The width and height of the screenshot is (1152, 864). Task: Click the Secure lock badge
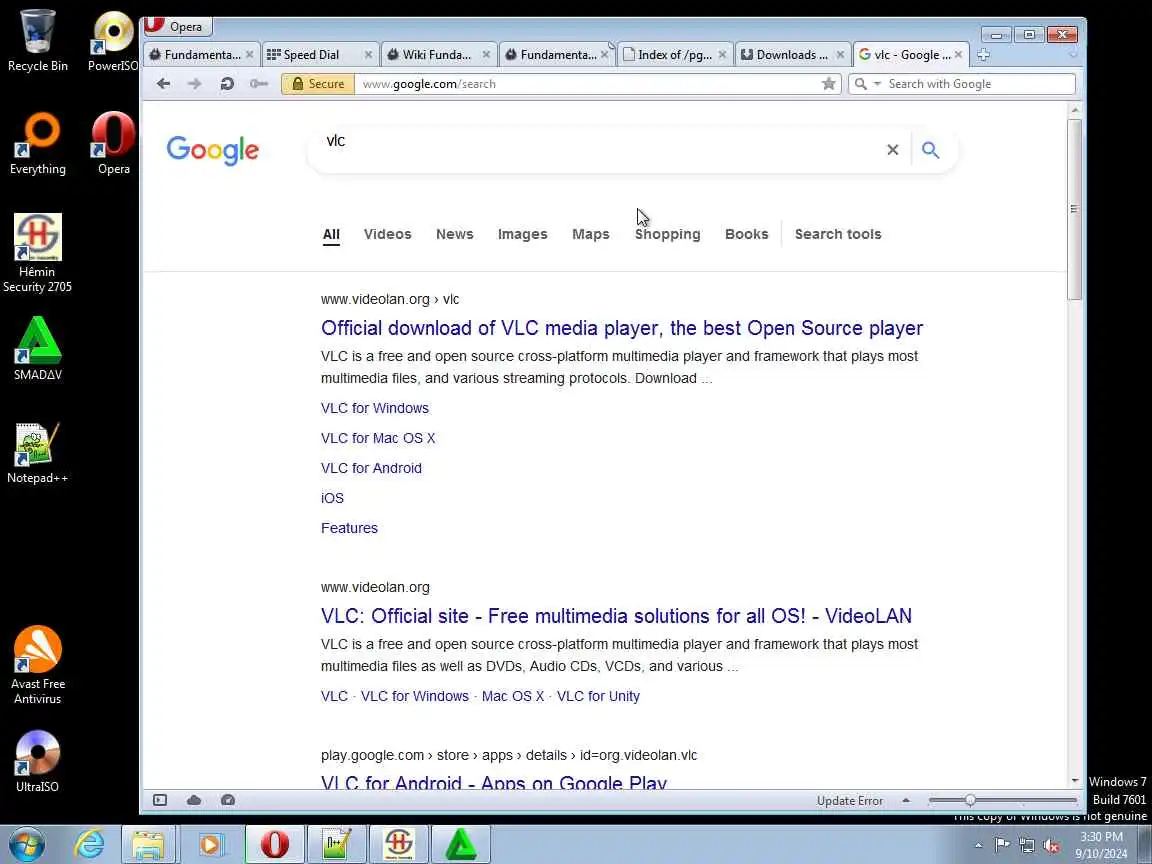318,84
